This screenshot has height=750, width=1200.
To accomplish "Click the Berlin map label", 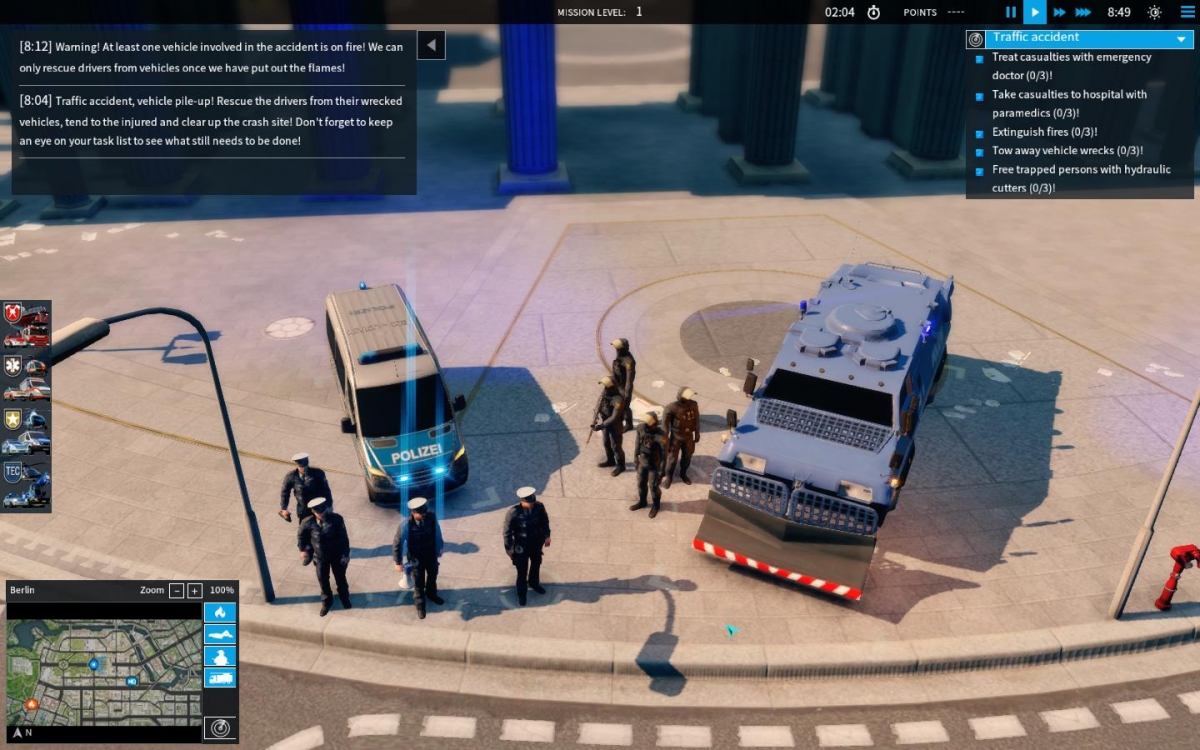I will click(22, 590).
